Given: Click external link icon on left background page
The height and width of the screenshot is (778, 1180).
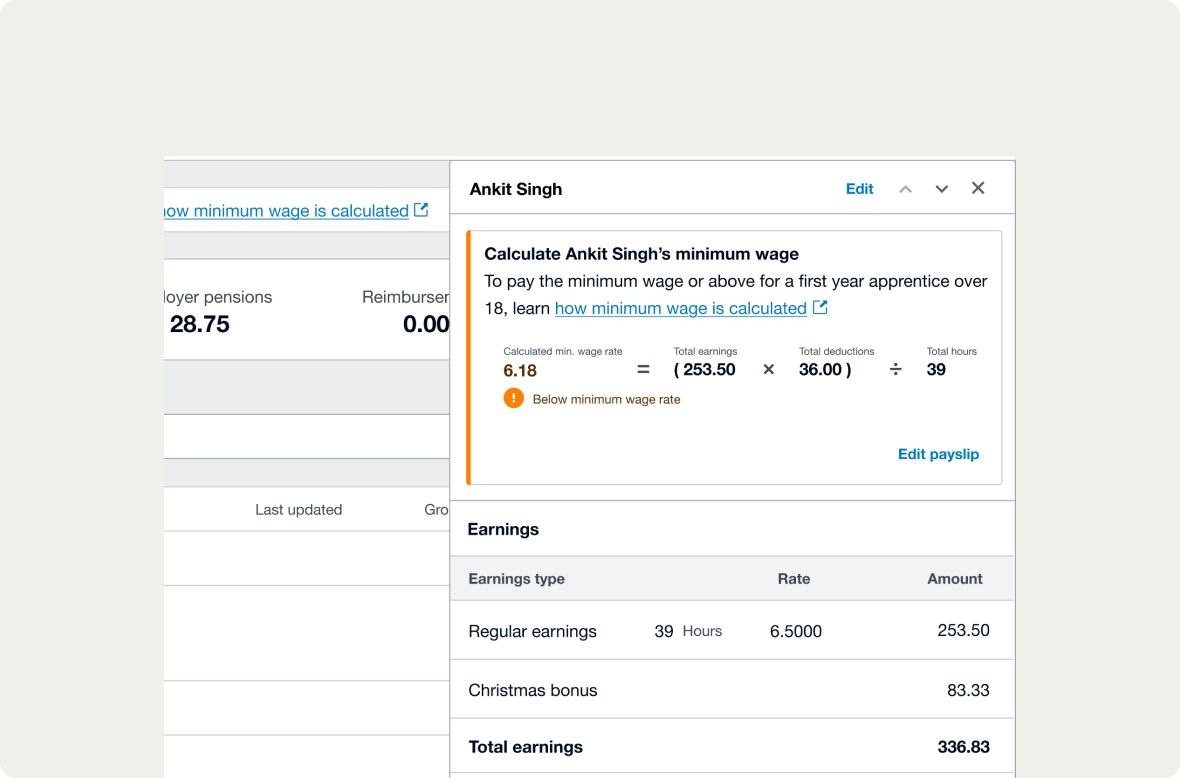Looking at the screenshot, I should point(421,210).
